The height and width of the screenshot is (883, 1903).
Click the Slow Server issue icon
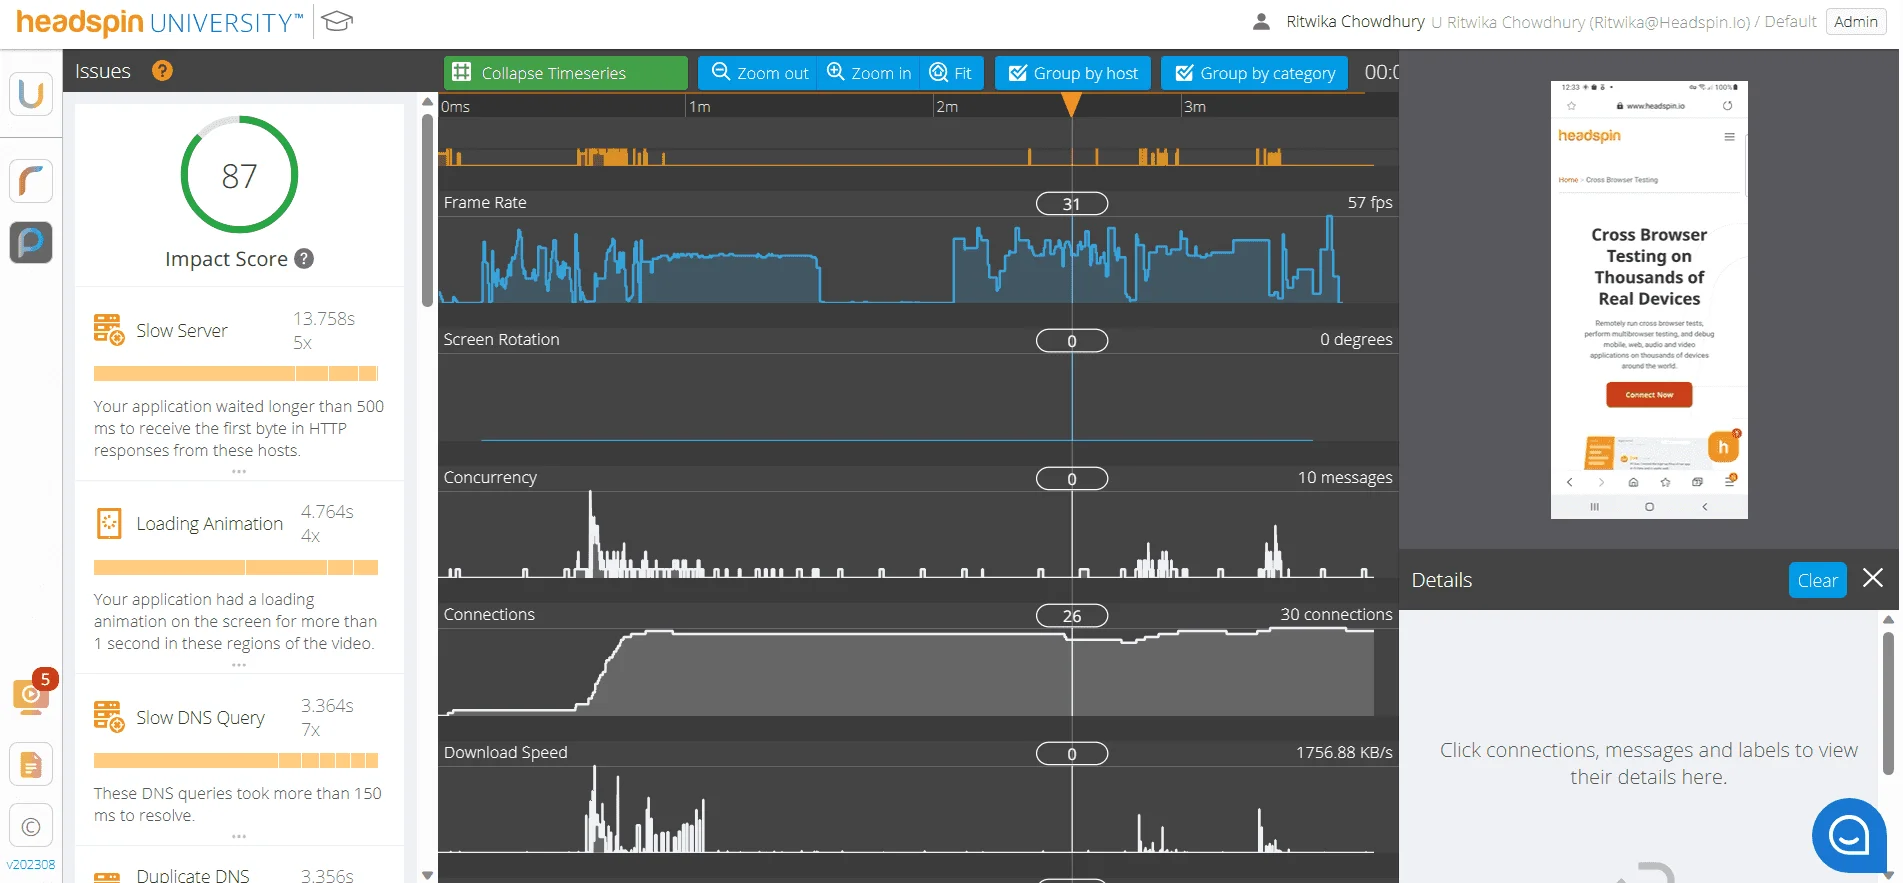pyautogui.click(x=109, y=330)
